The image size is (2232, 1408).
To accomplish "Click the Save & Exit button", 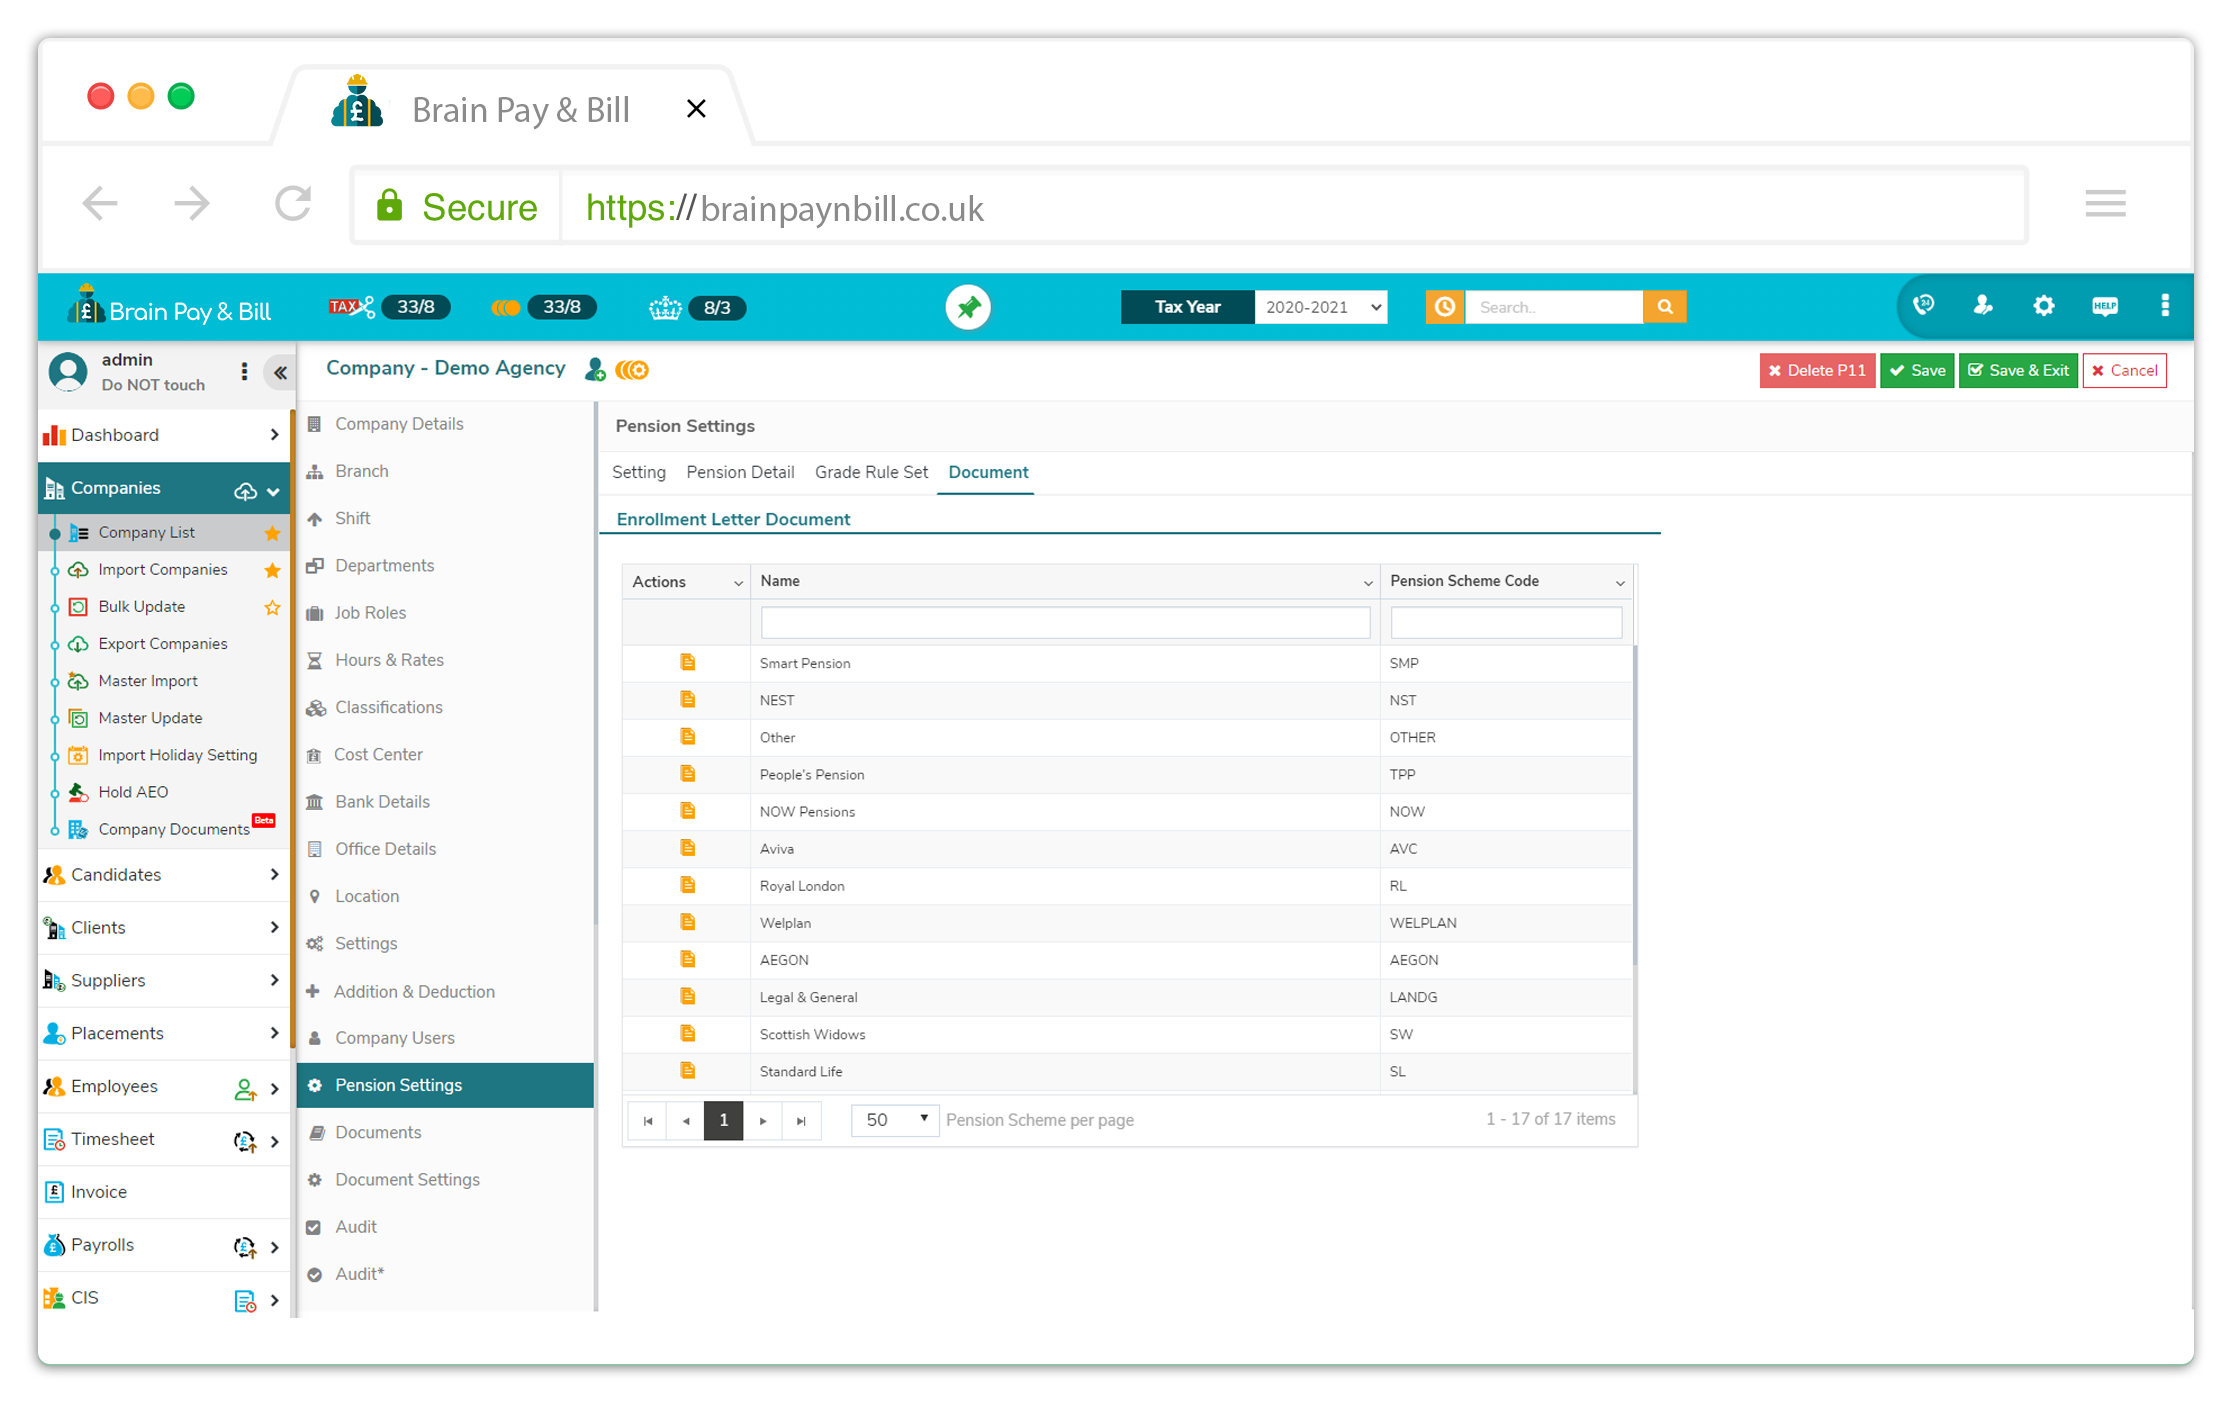I will tap(2018, 371).
